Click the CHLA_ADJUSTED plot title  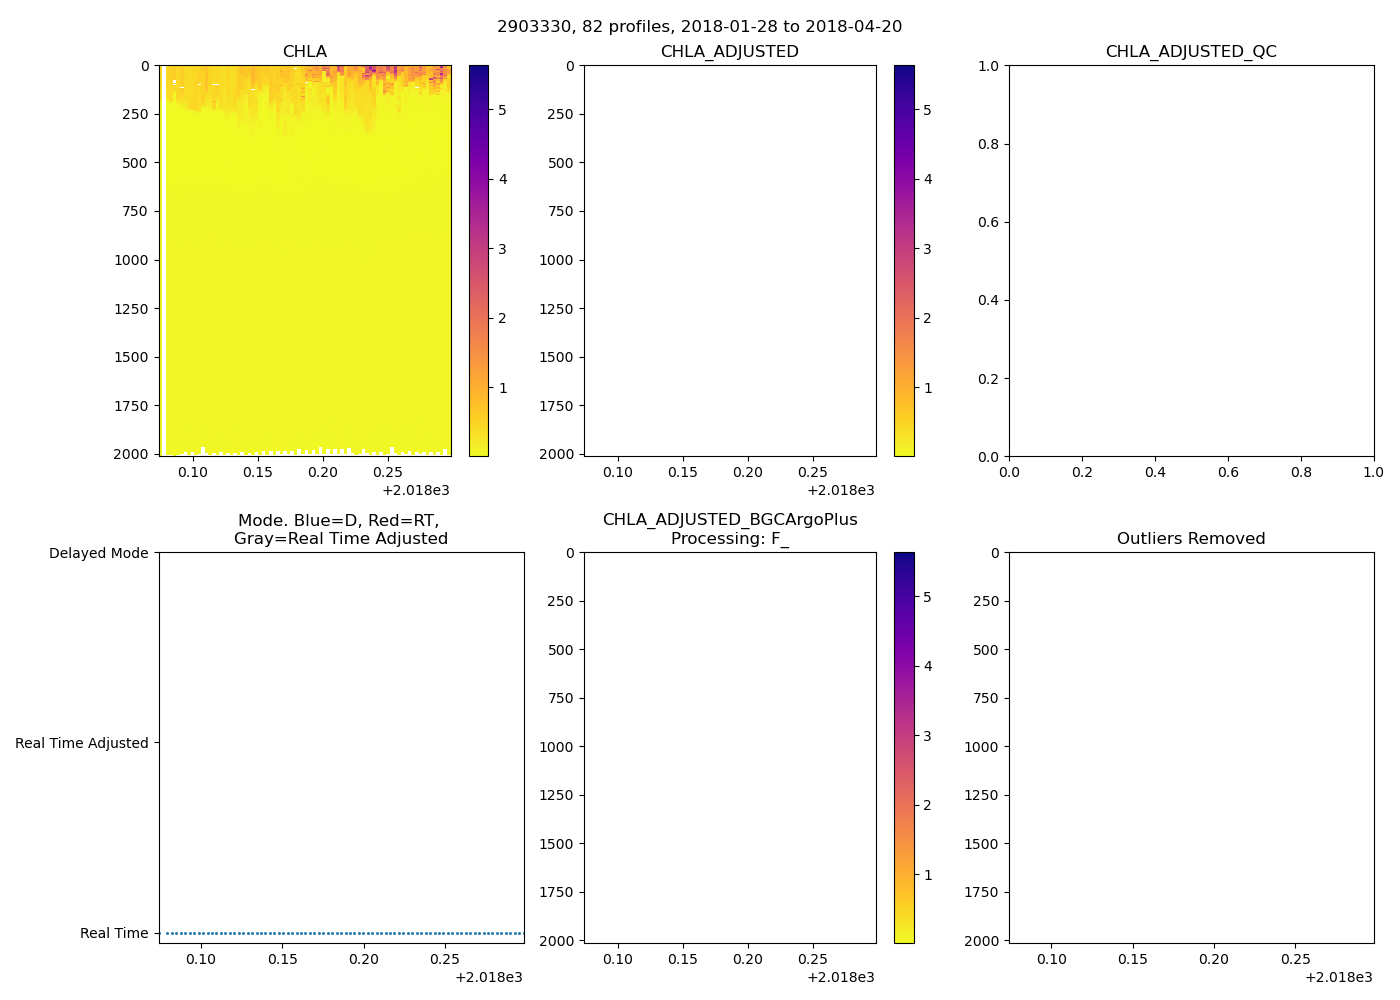(x=729, y=51)
